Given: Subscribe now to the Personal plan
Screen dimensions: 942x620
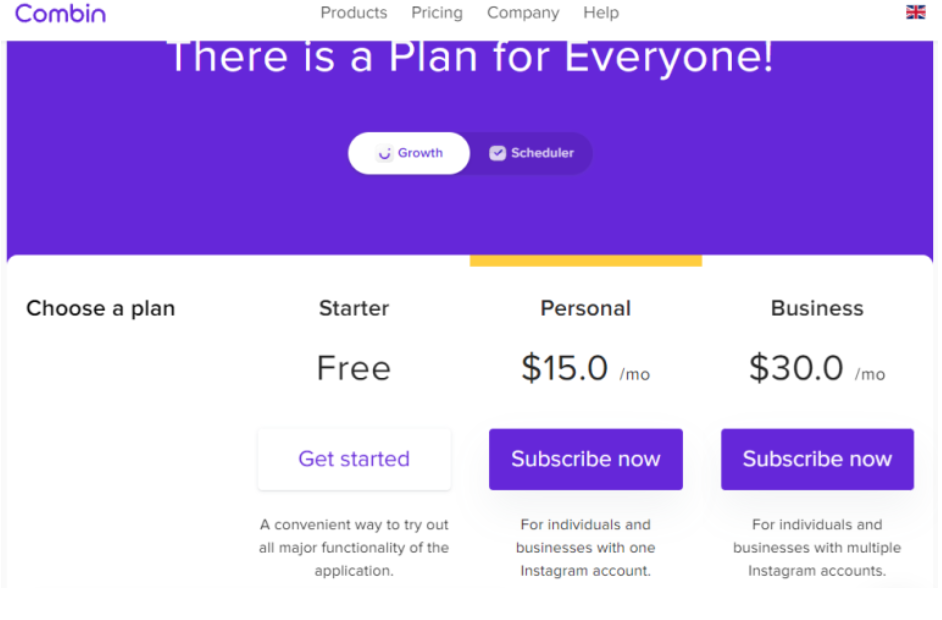Looking at the screenshot, I should (x=586, y=459).
